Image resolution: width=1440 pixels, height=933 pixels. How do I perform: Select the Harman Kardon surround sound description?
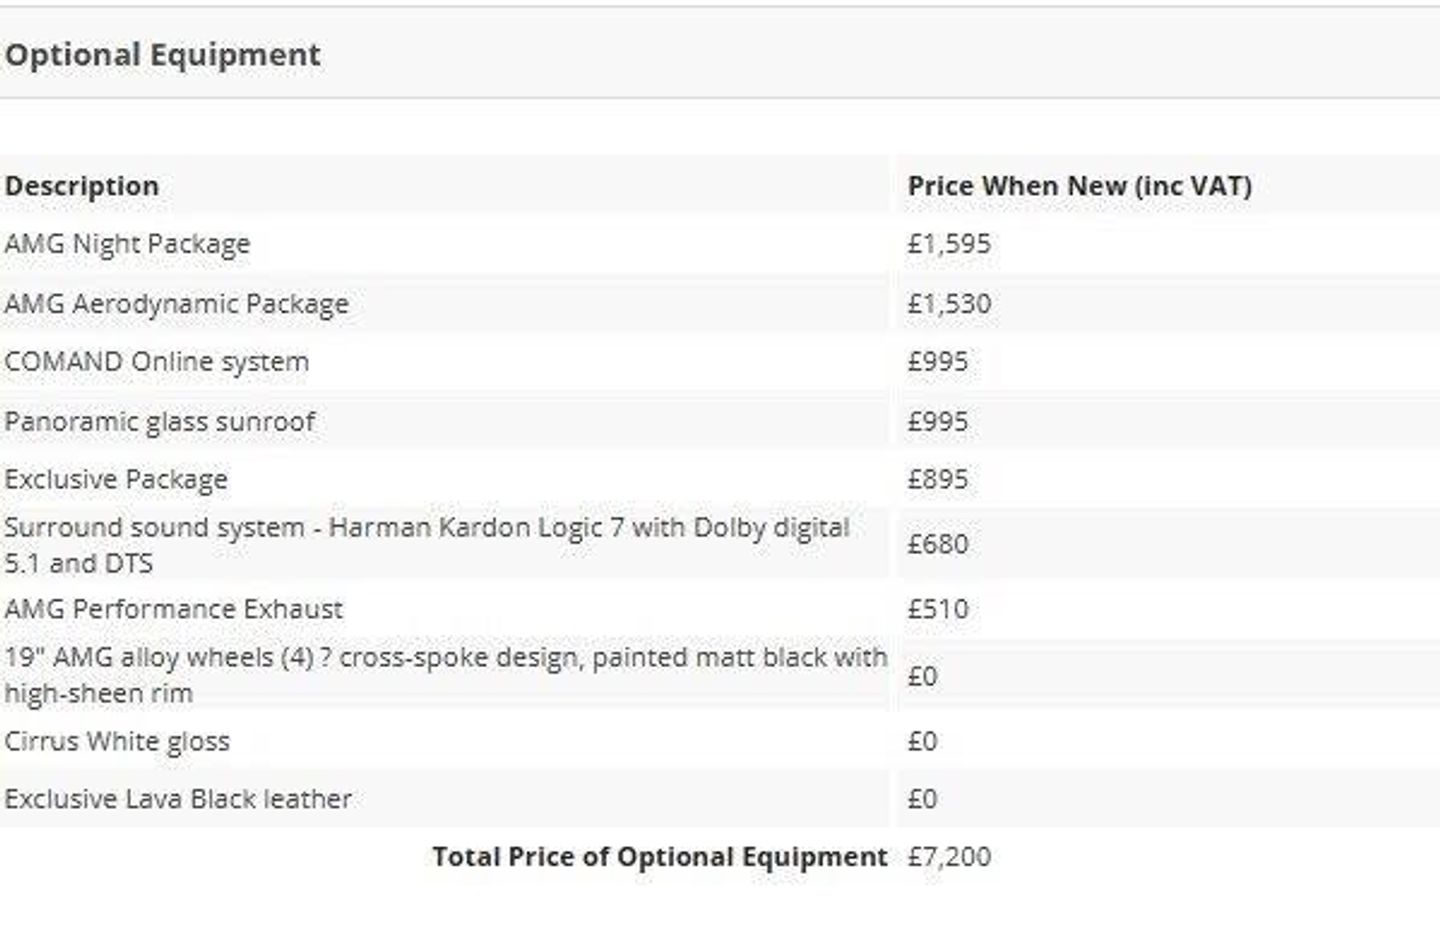427,545
